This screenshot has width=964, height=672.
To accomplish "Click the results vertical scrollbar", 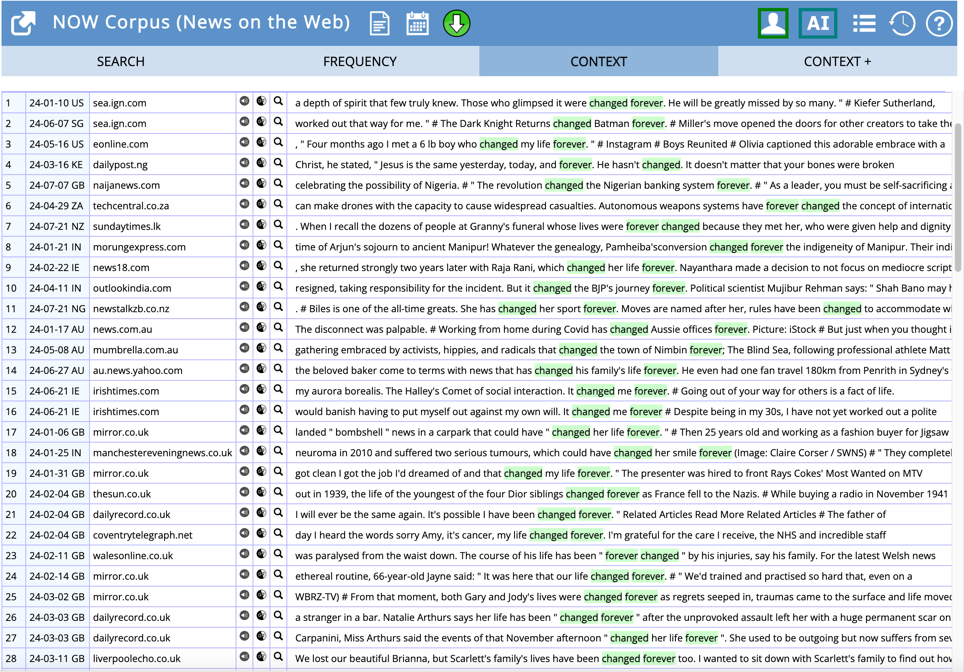I will (958, 197).
